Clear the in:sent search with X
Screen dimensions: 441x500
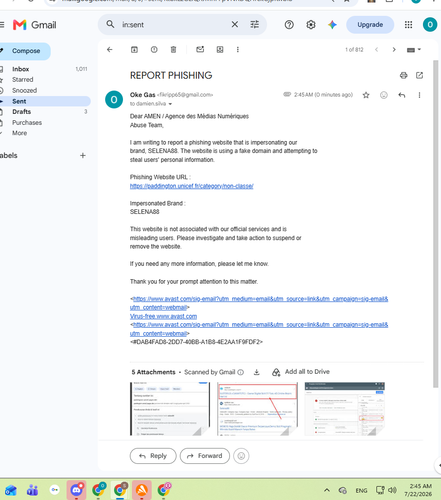[235, 24]
